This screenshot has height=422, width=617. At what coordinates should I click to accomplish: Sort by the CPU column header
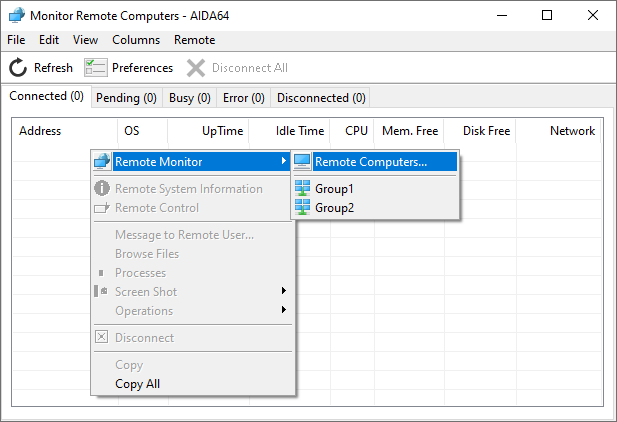pyautogui.click(x=356, y=131)
